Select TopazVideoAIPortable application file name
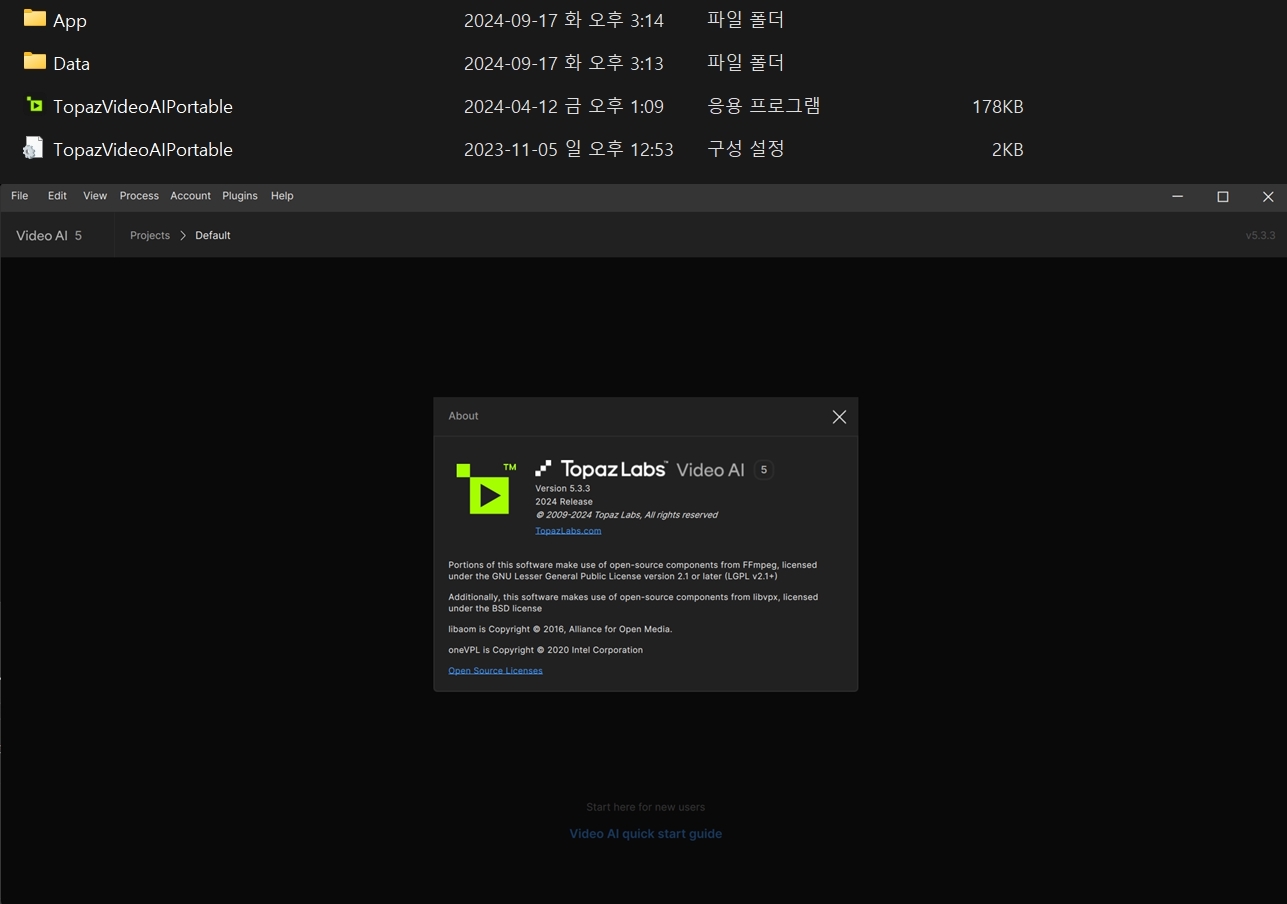 [x=143, y=107]
